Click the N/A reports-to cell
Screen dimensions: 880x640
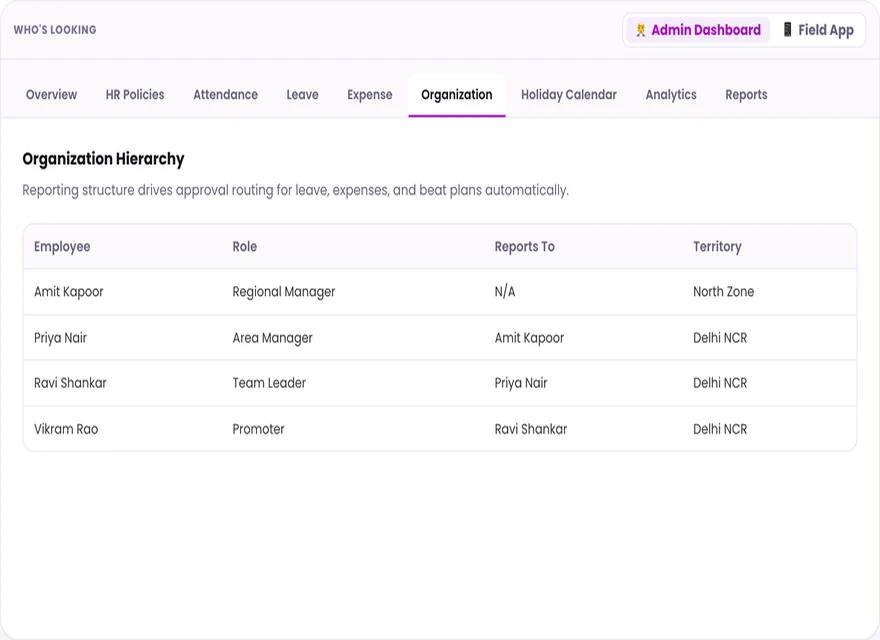[505, 292]
